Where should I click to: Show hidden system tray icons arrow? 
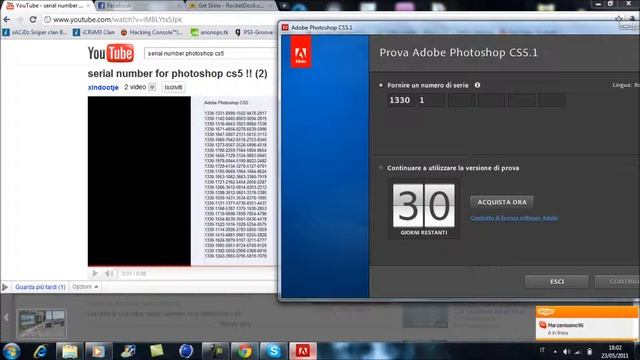point(555,351)
